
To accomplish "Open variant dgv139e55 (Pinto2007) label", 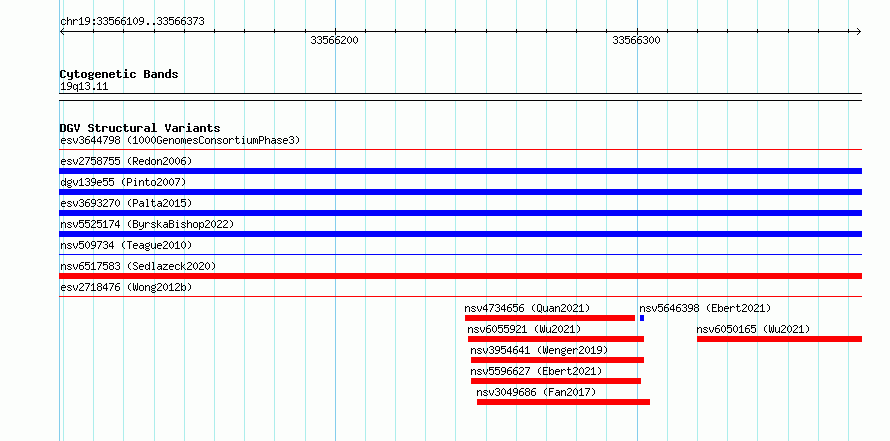I will click(x=123, y=182).
